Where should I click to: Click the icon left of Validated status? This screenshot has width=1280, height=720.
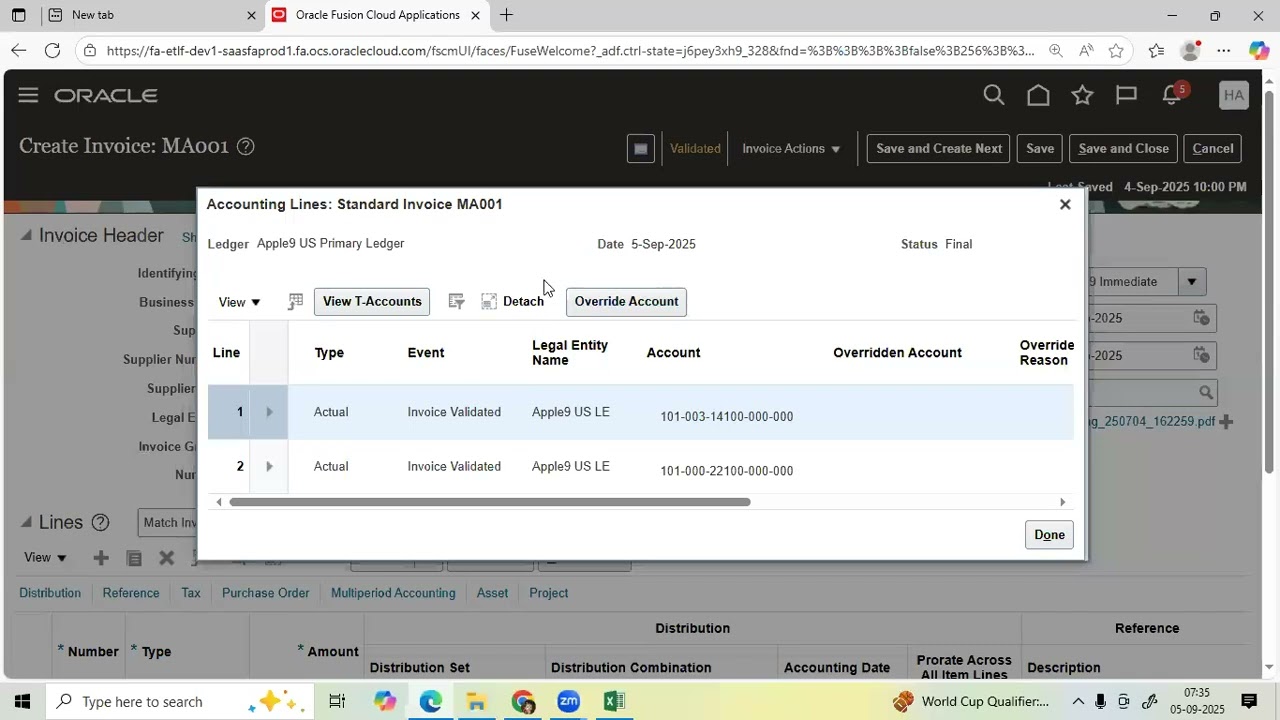(x=641, y=148)
